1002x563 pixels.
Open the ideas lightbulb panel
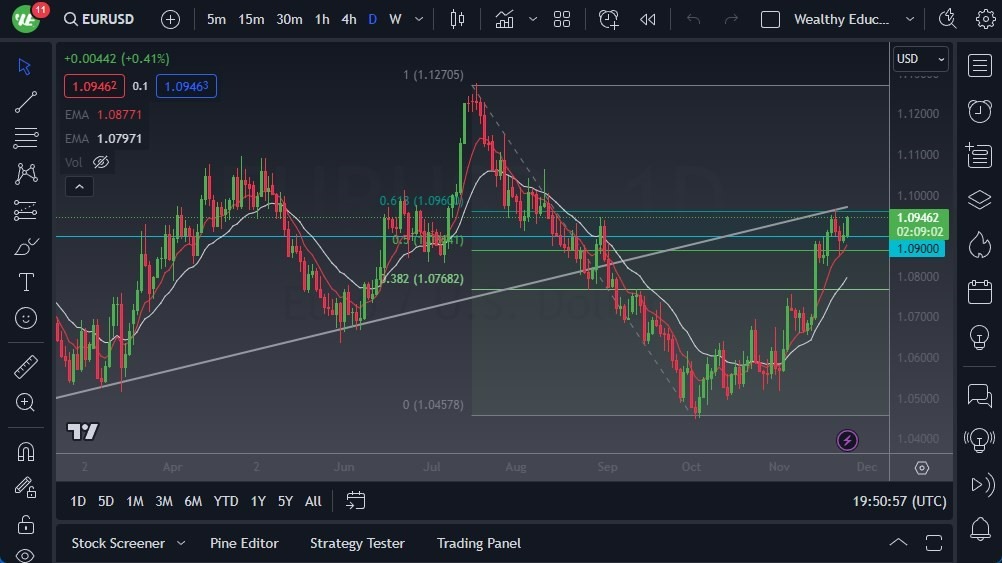(980, 337)
